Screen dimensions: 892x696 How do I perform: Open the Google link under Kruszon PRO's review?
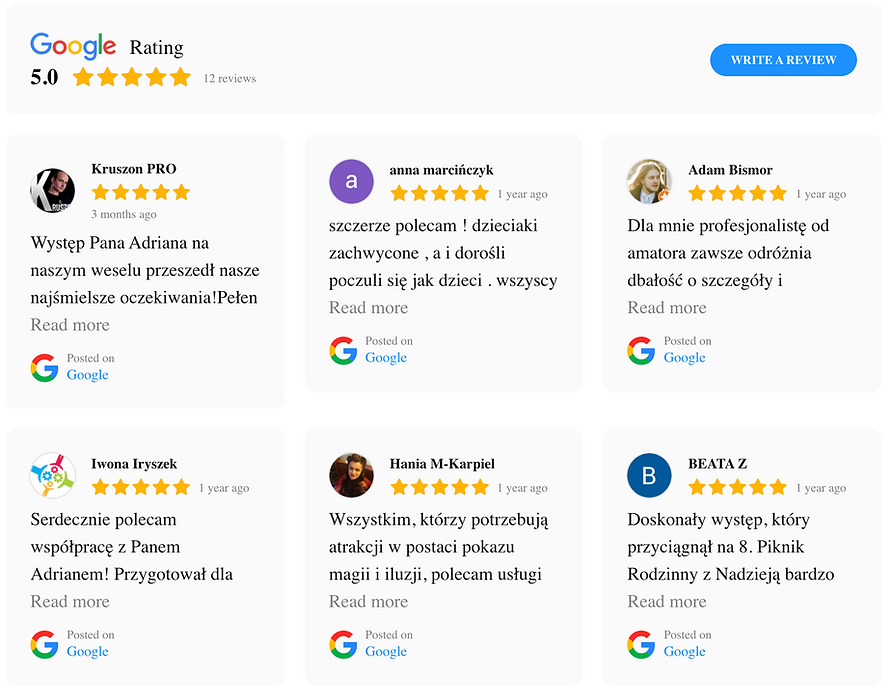(87, 375)
